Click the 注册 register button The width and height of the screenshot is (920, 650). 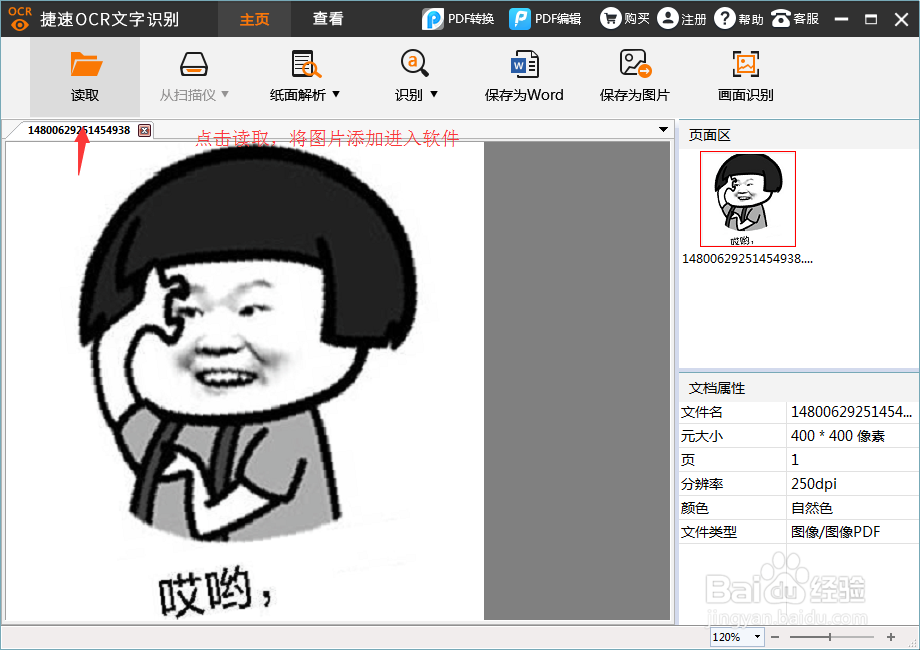point(681,18)
